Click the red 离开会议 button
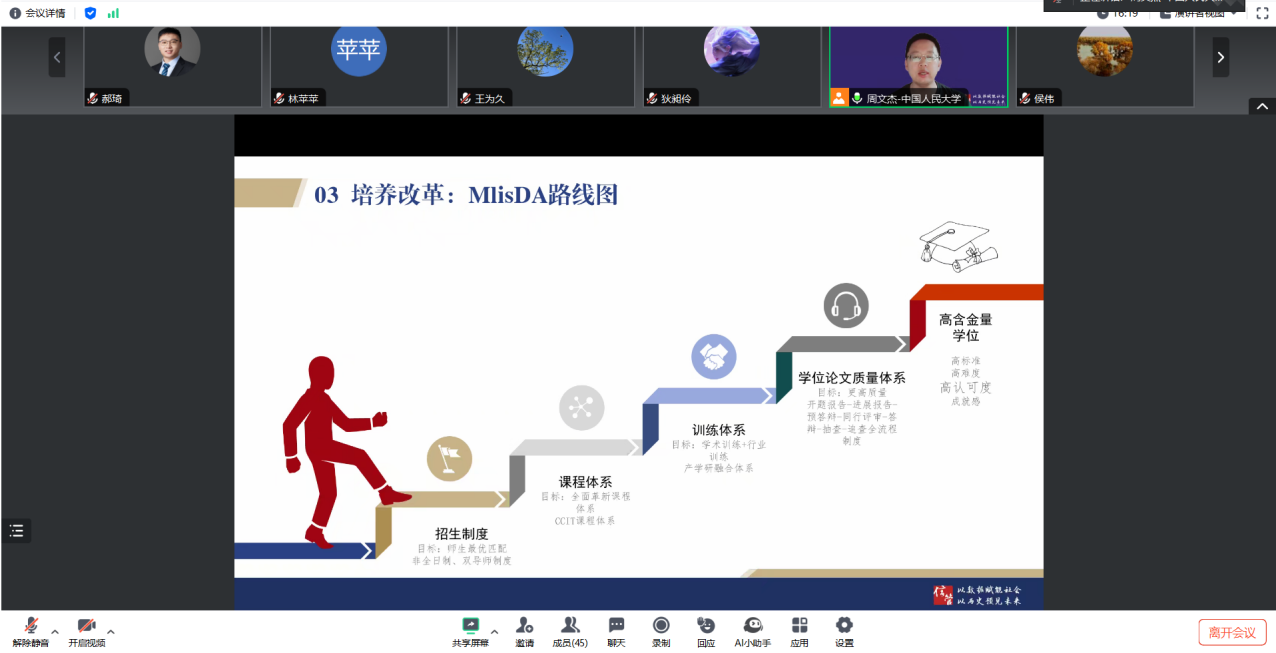 tap(1232, 632)
